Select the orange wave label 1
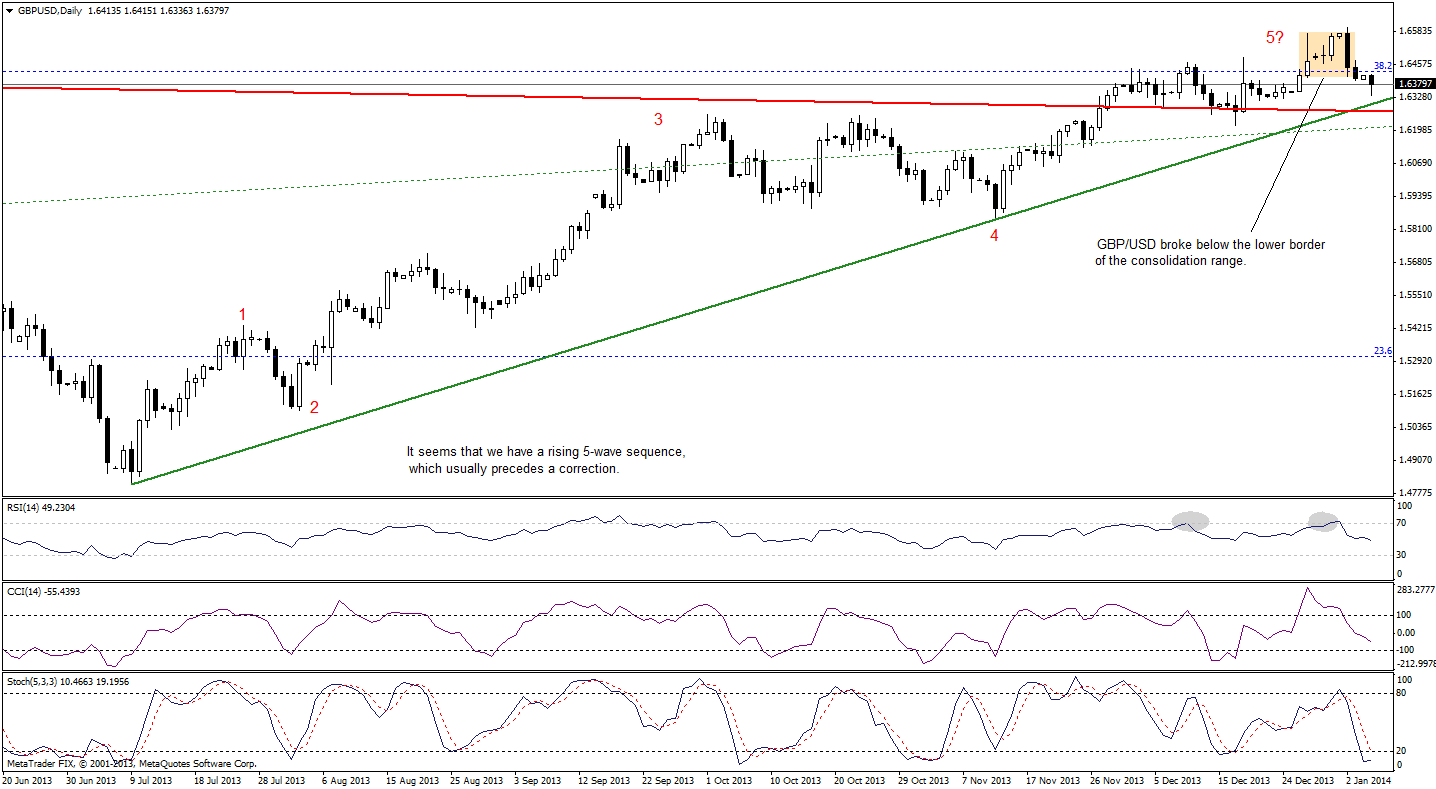This screenshot has height=789, width=1436. point(242,314)
